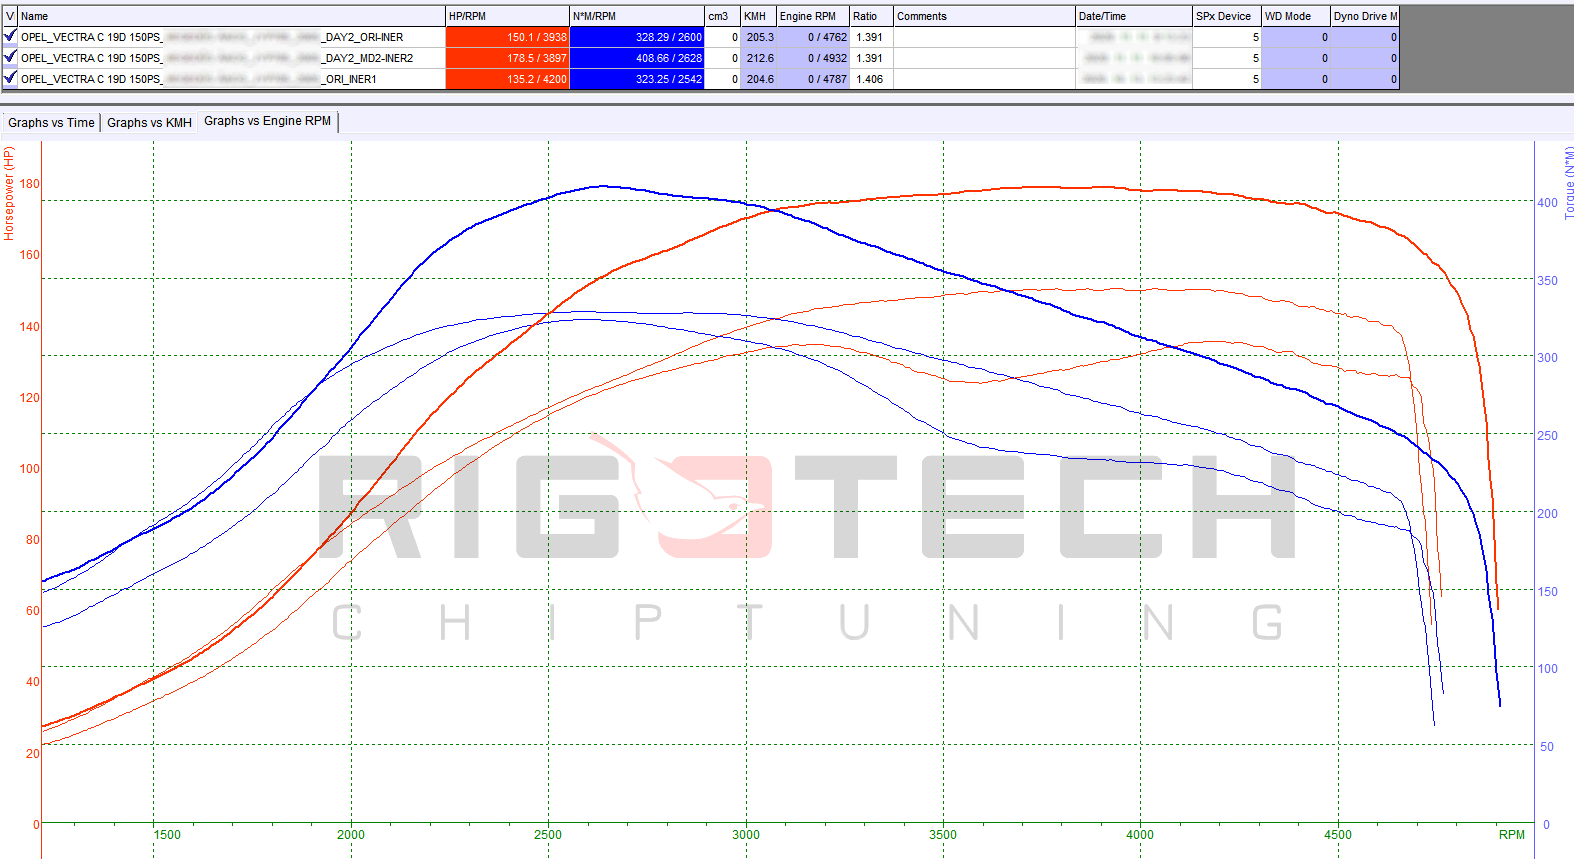Click the SPx Device column header

(x=1227, y=16)
